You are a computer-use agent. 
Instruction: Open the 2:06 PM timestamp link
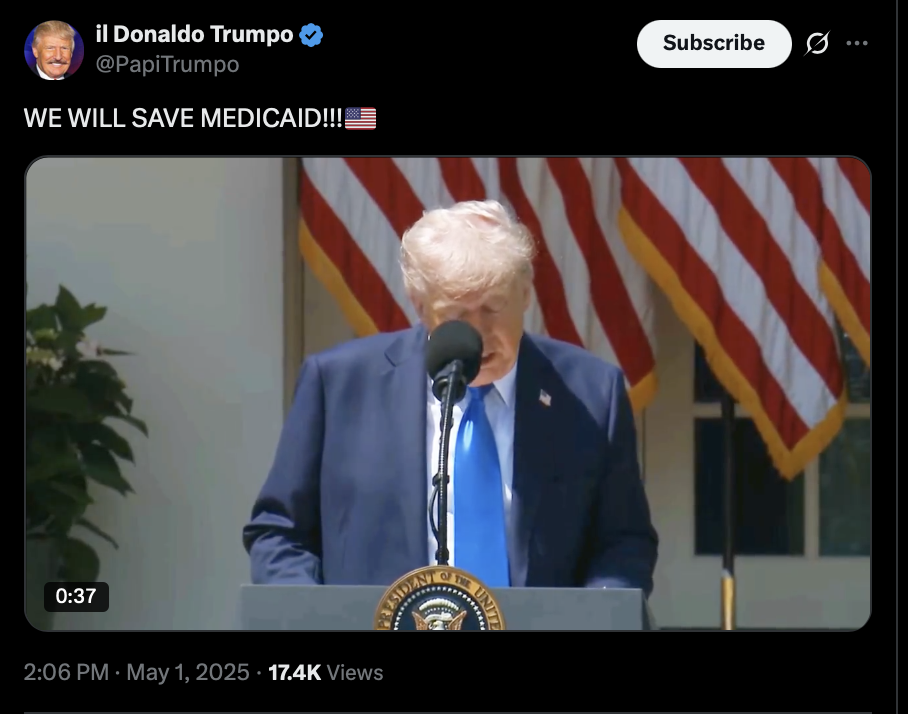point(66,672)
